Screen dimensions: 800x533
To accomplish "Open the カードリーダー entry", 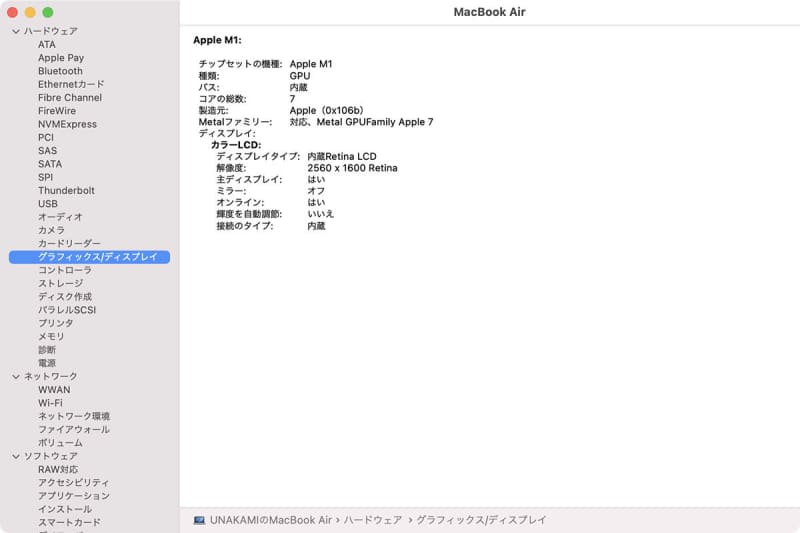I will 69,244.
